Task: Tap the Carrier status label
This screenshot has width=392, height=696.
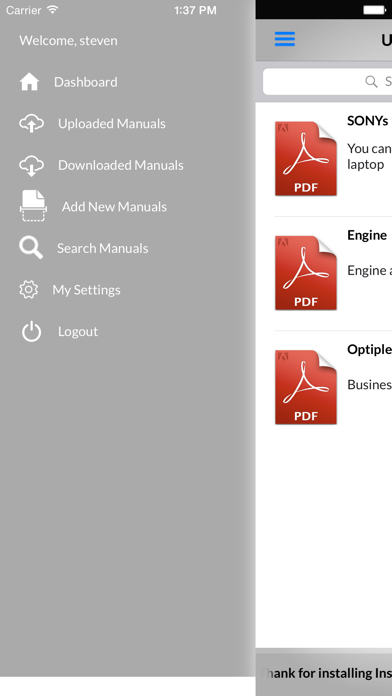Action: tap(24, 10)
